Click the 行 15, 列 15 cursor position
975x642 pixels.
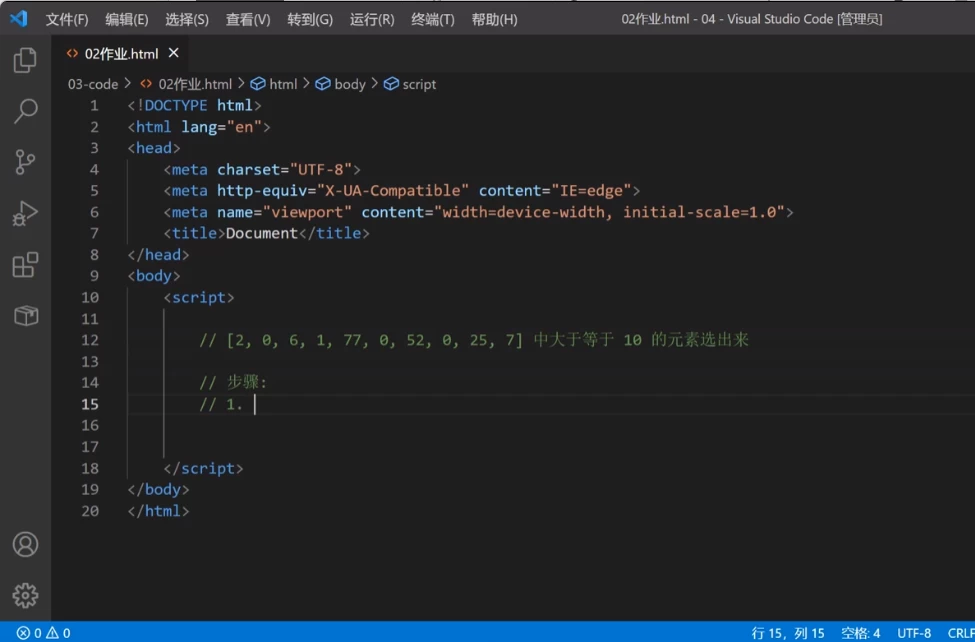tap(788, 632)
